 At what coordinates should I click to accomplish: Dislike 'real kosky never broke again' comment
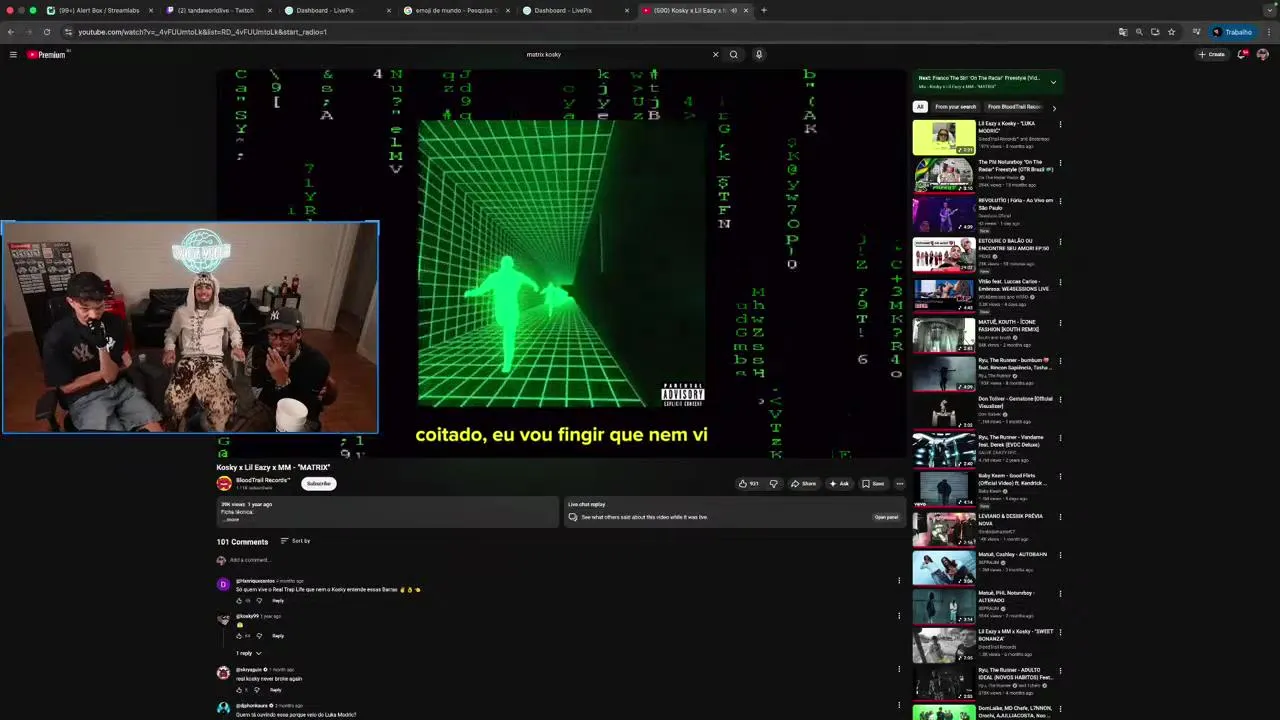257,689
